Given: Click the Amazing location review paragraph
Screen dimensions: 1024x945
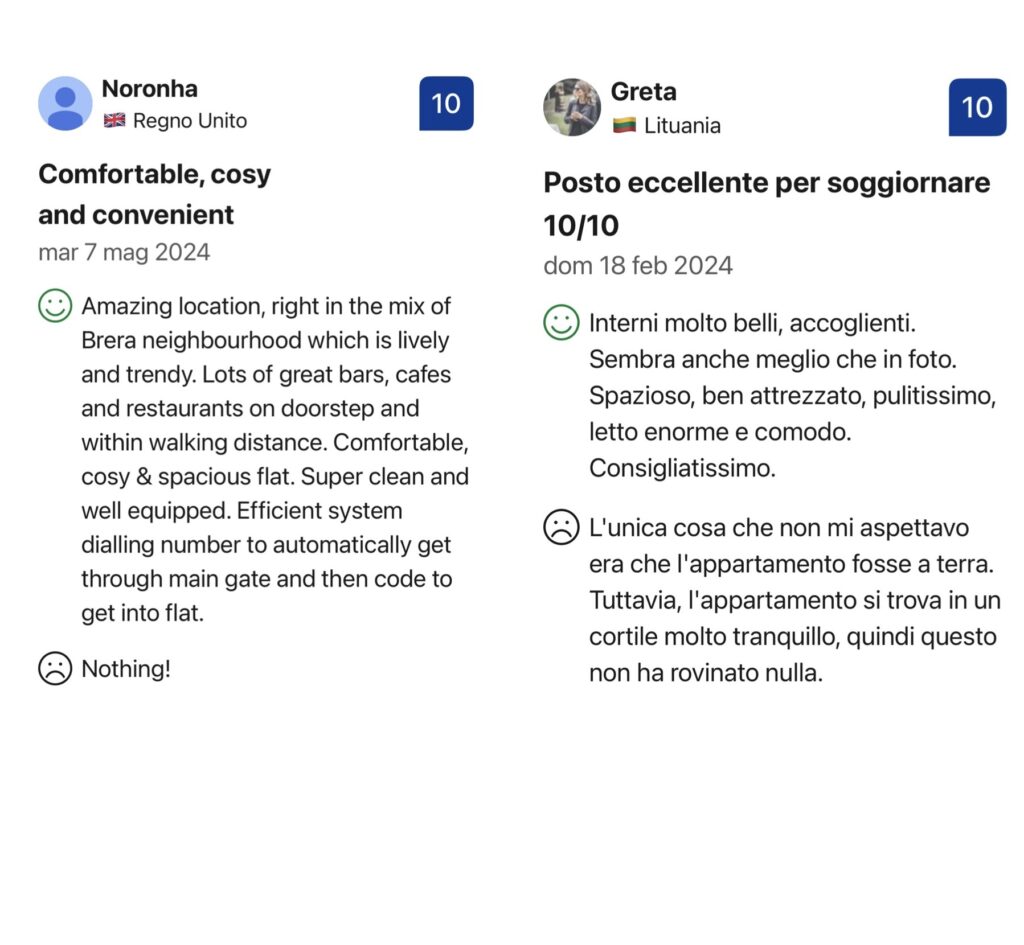Looking at the screenshot, I should click(275, 459).
